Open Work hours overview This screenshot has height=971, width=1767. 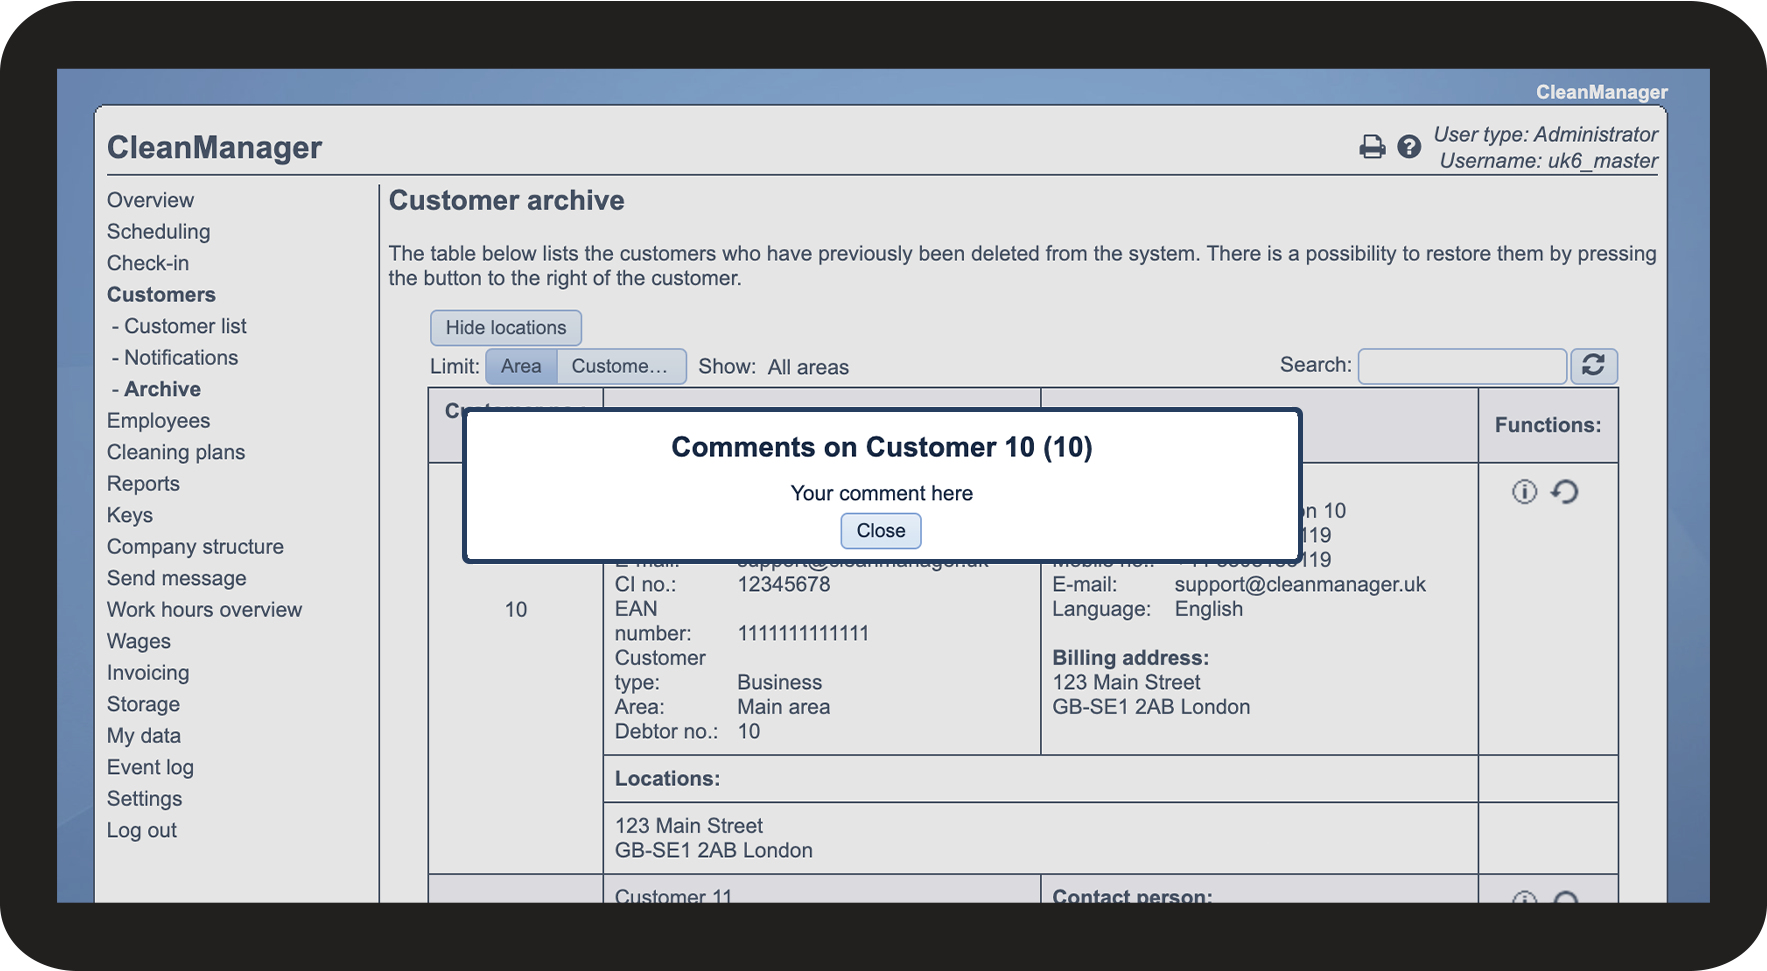tap(204, 610)
